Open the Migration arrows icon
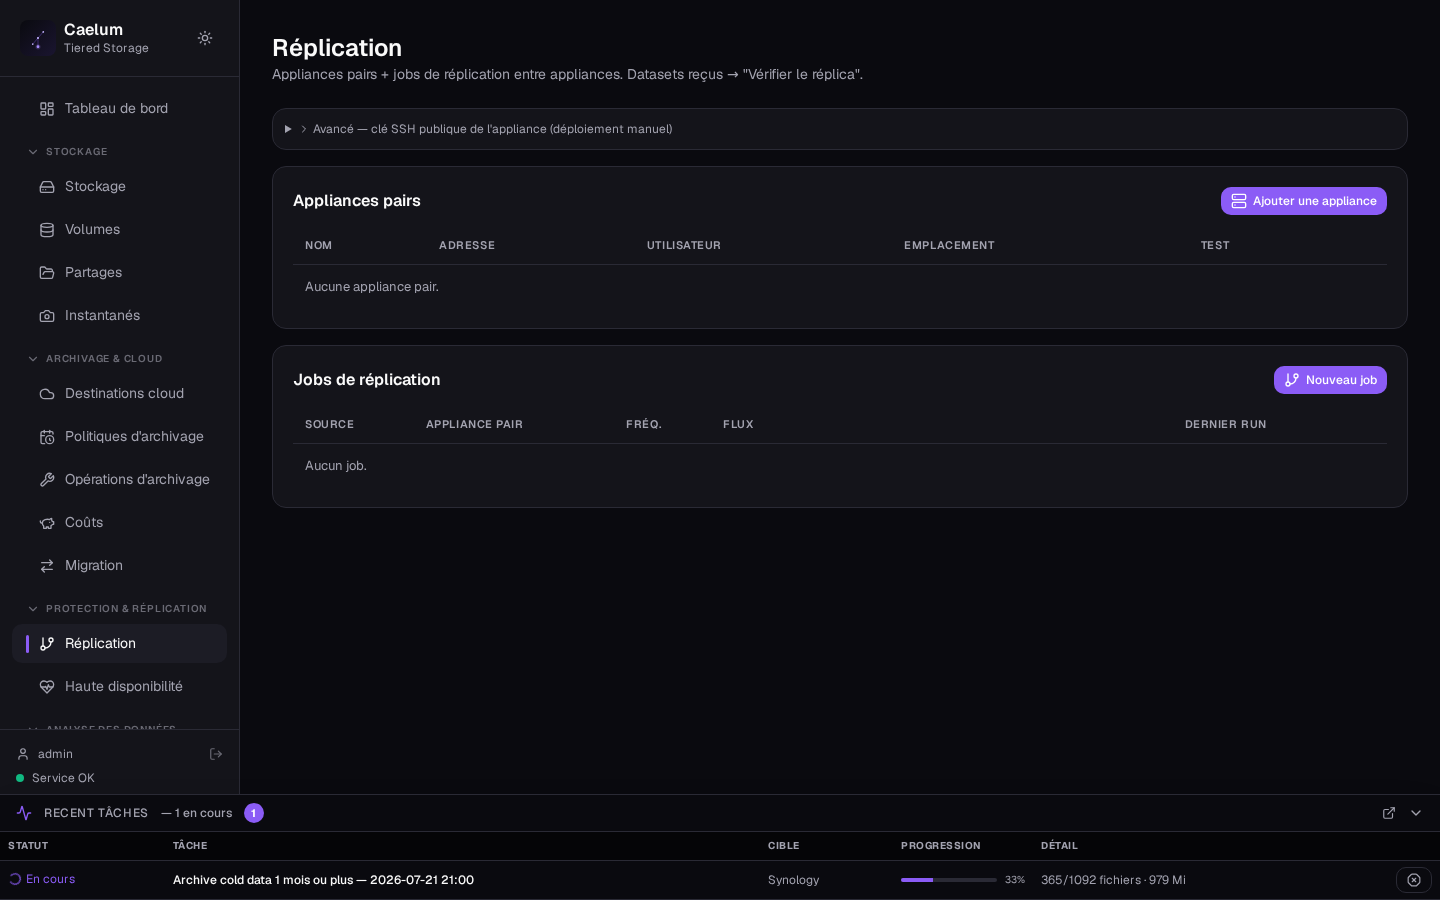1440x900 pixels. point(47,566)
